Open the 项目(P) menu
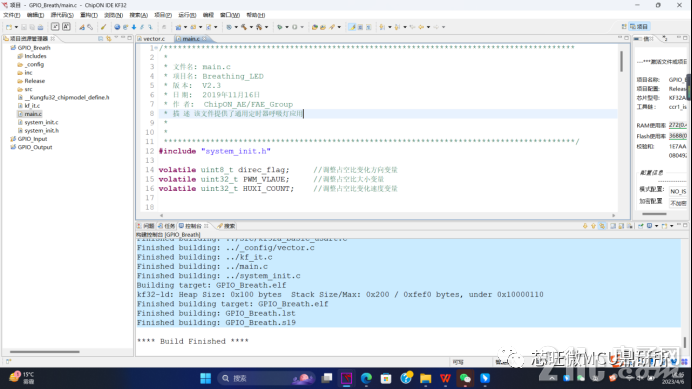 [x=163, y=15]
